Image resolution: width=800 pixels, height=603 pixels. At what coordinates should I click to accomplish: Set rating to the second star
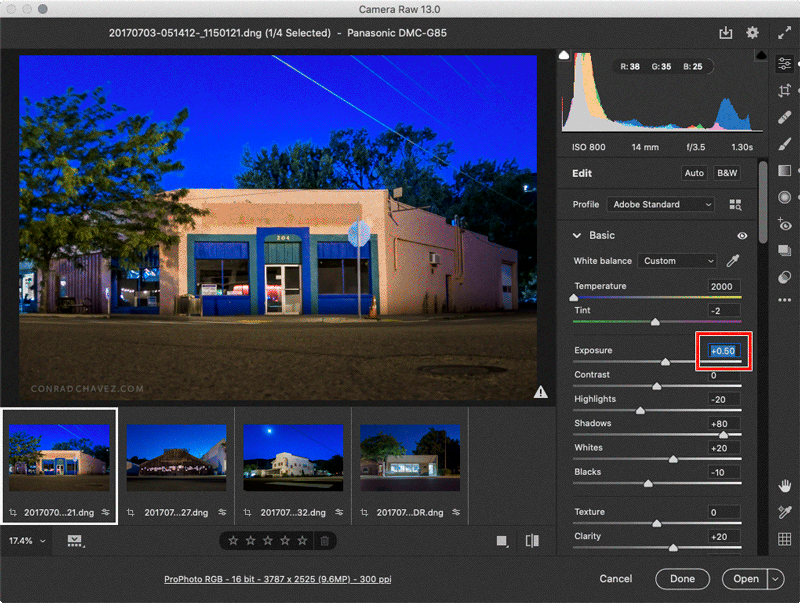[x=251, y=540]
